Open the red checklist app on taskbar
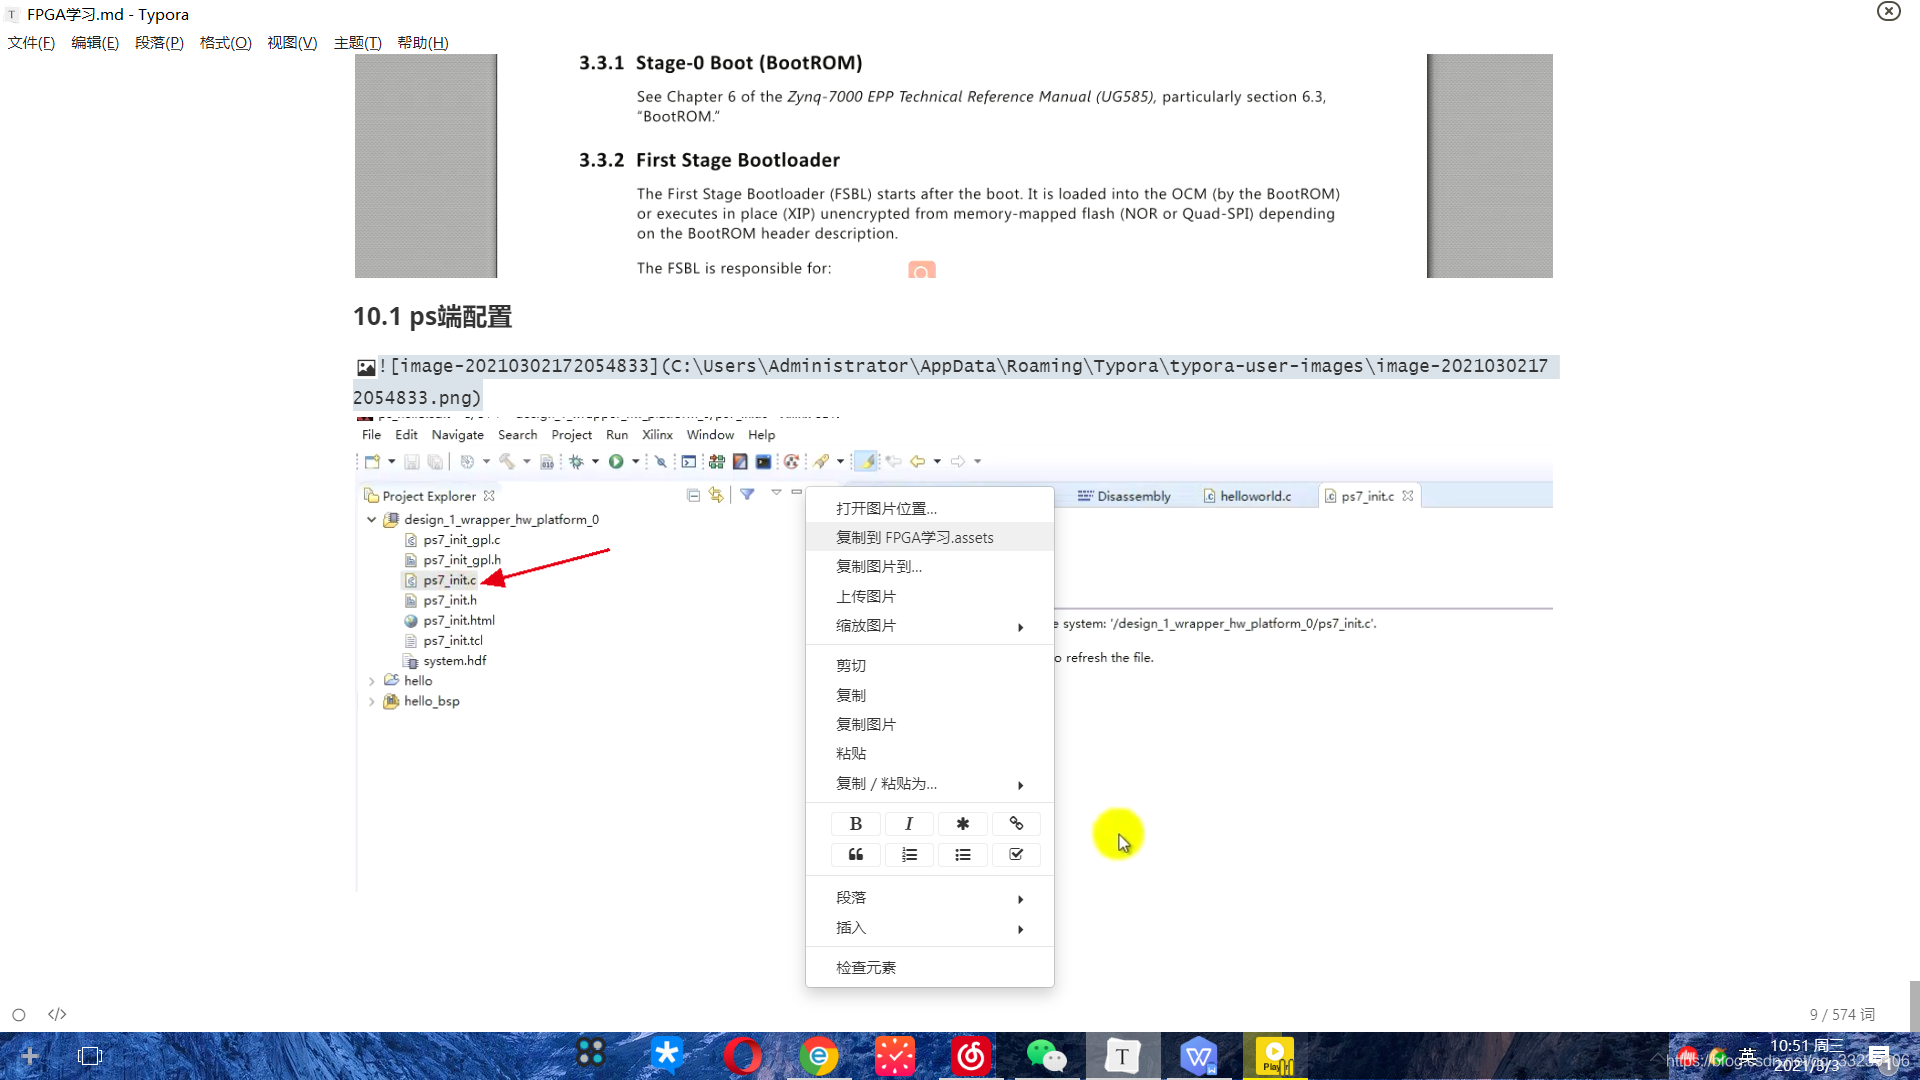 coord(895,1056)
